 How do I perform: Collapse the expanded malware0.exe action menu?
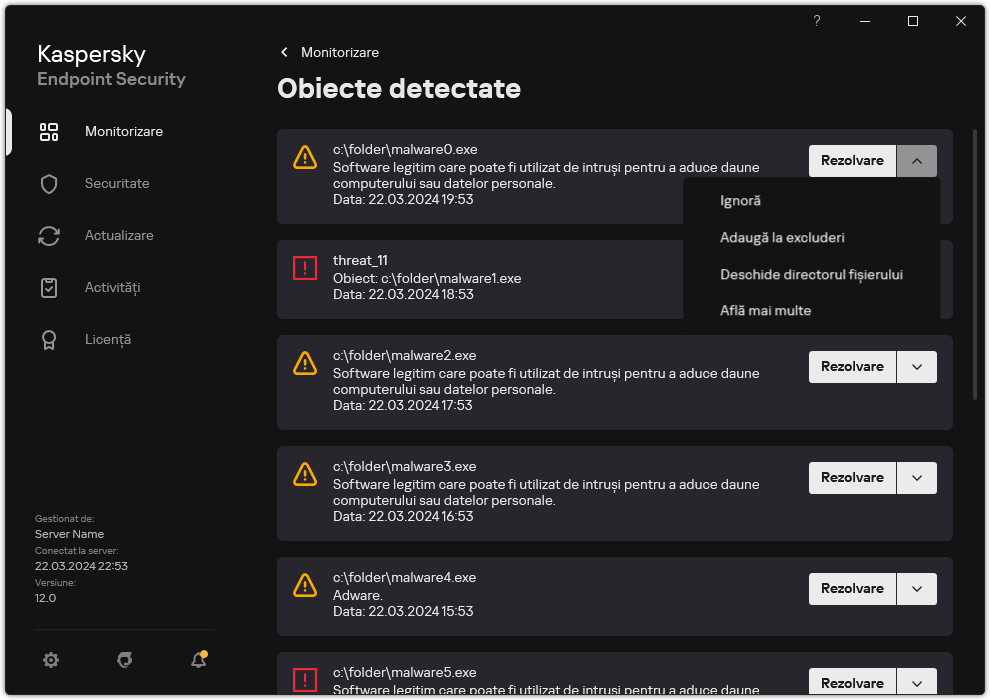click(x=917, y=160)
